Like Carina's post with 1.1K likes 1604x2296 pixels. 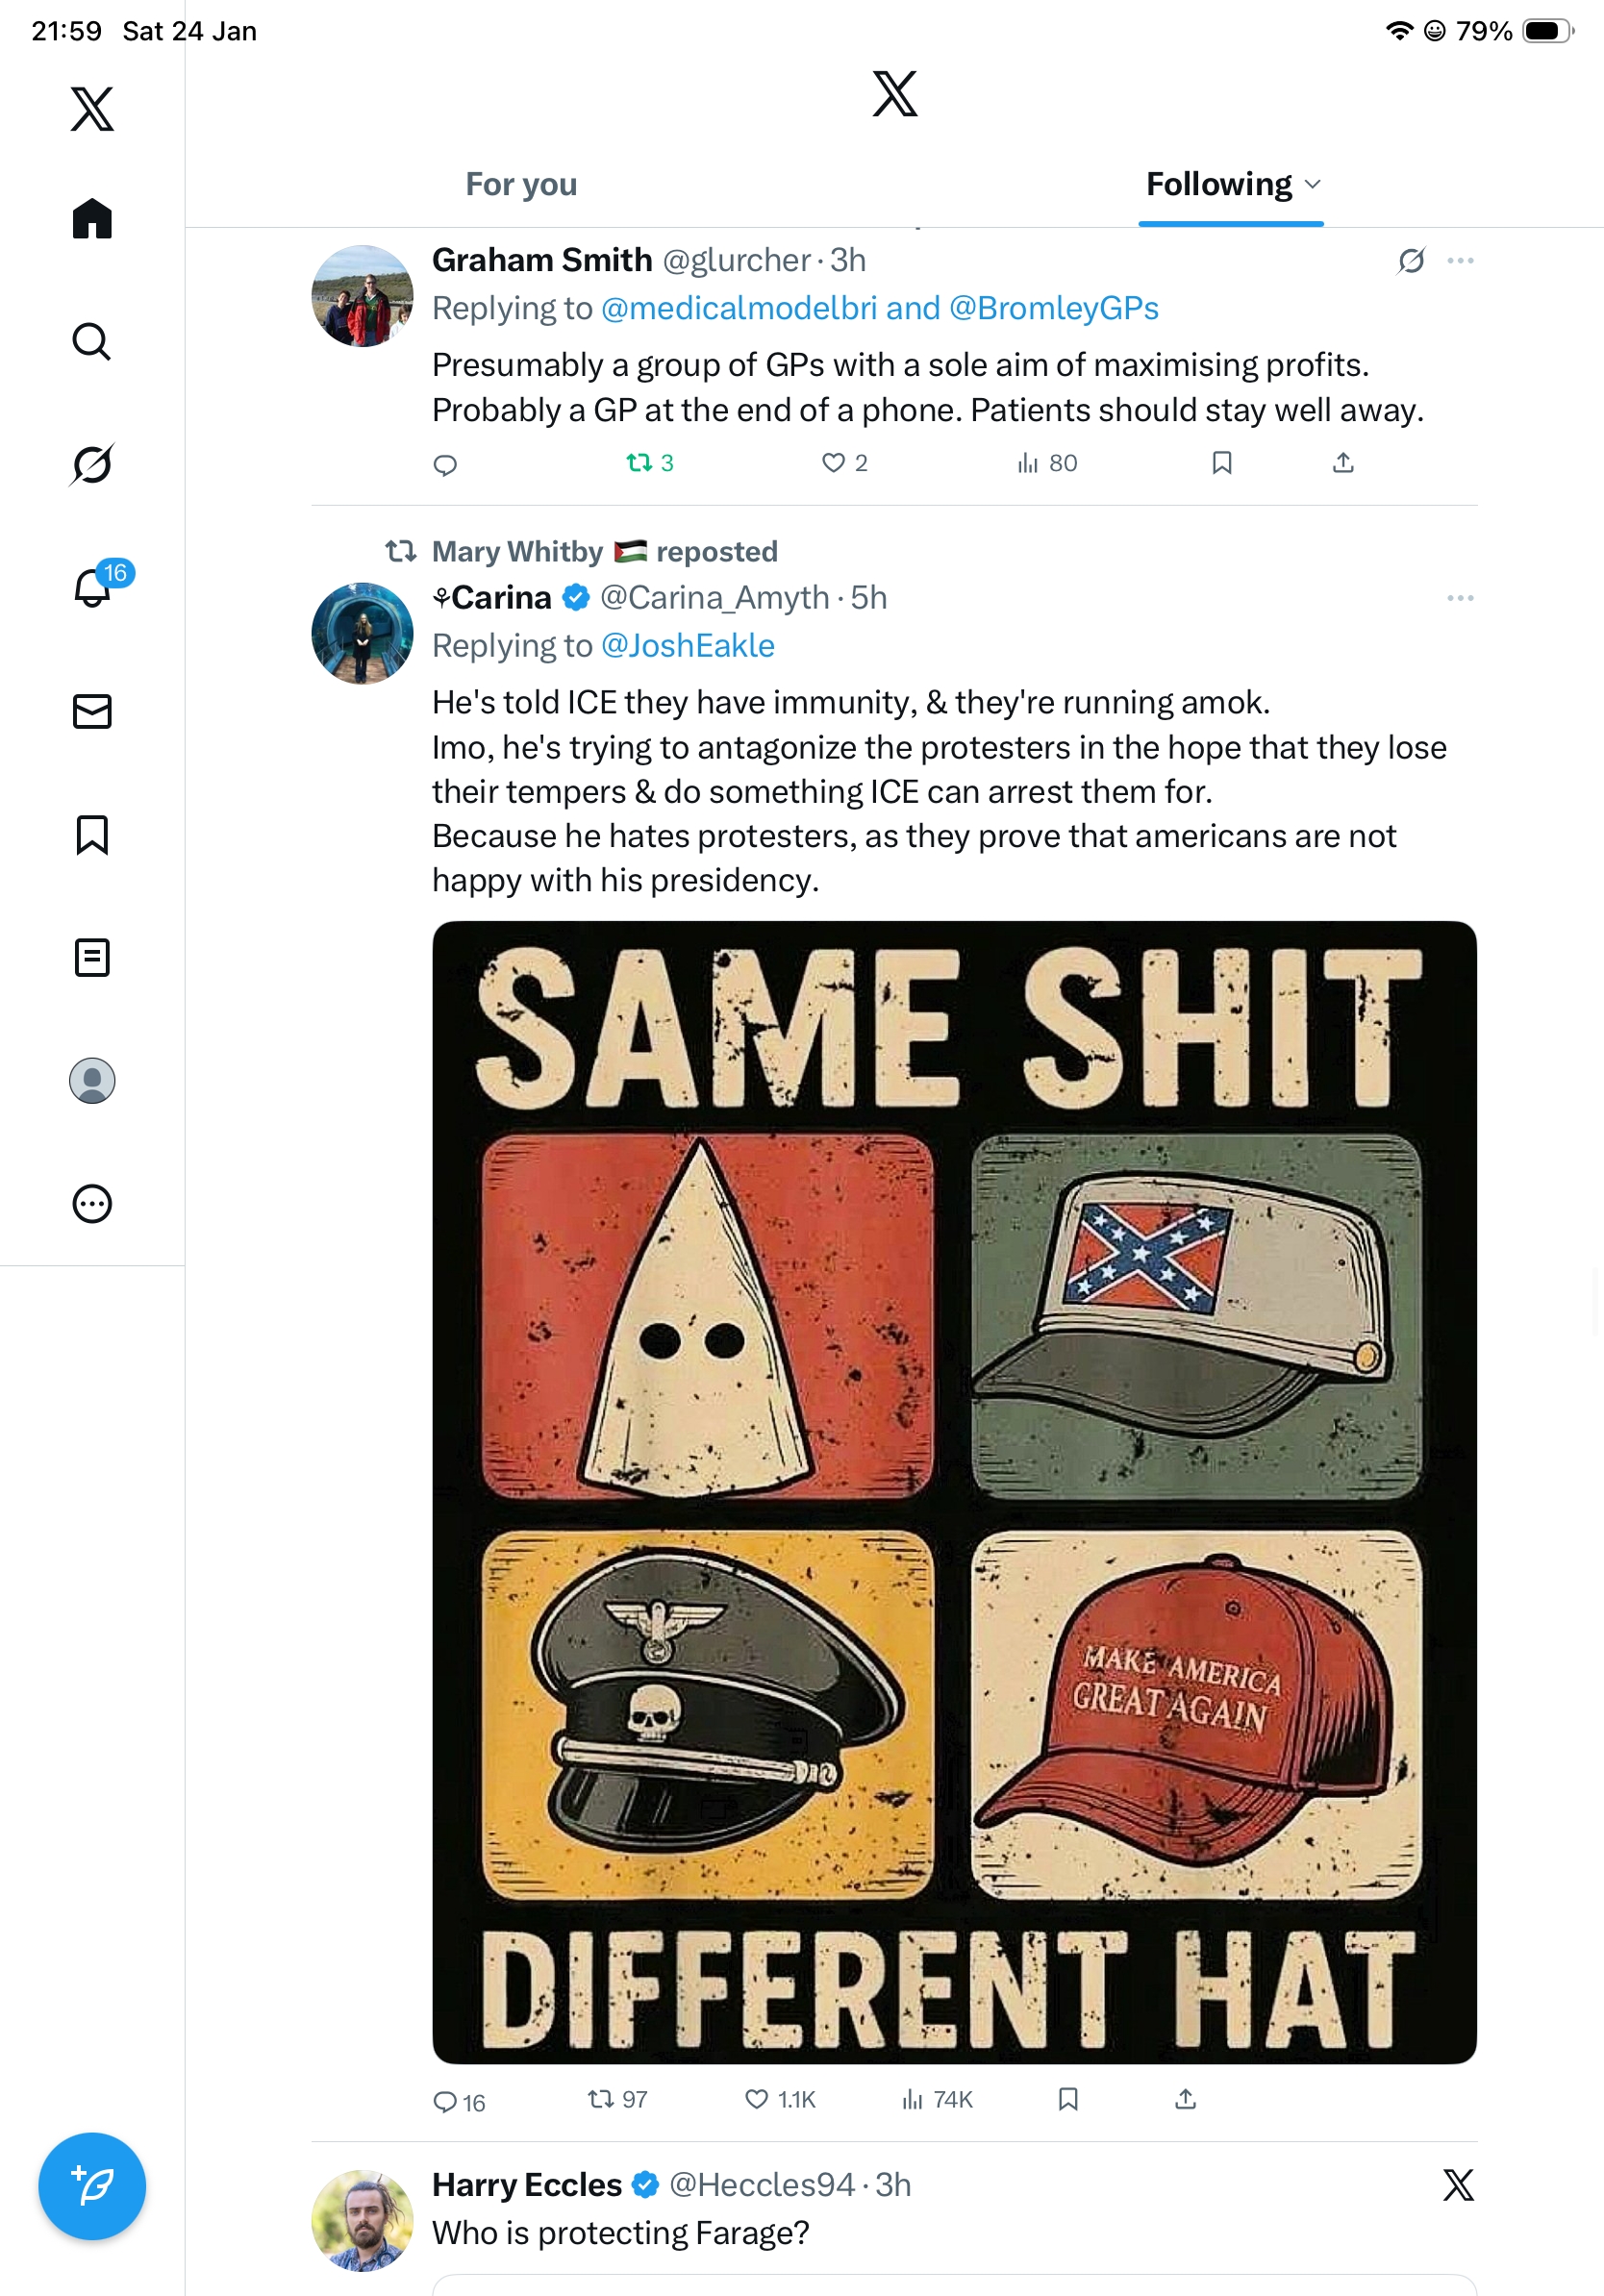point(757,2099)
